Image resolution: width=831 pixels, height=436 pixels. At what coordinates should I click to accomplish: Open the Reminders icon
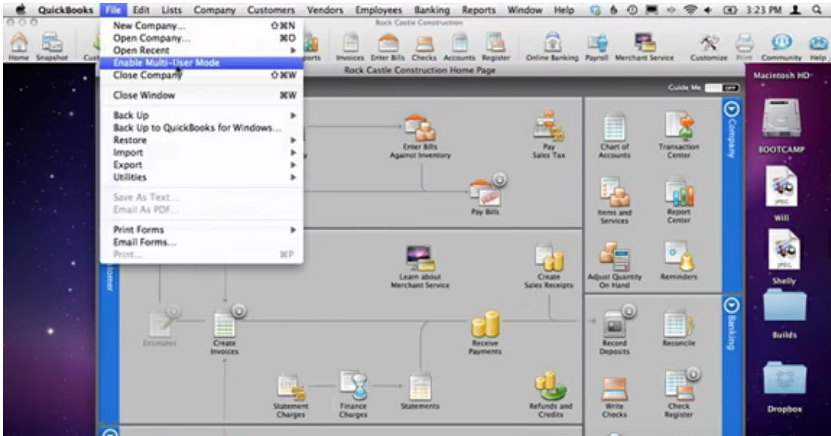679,262
